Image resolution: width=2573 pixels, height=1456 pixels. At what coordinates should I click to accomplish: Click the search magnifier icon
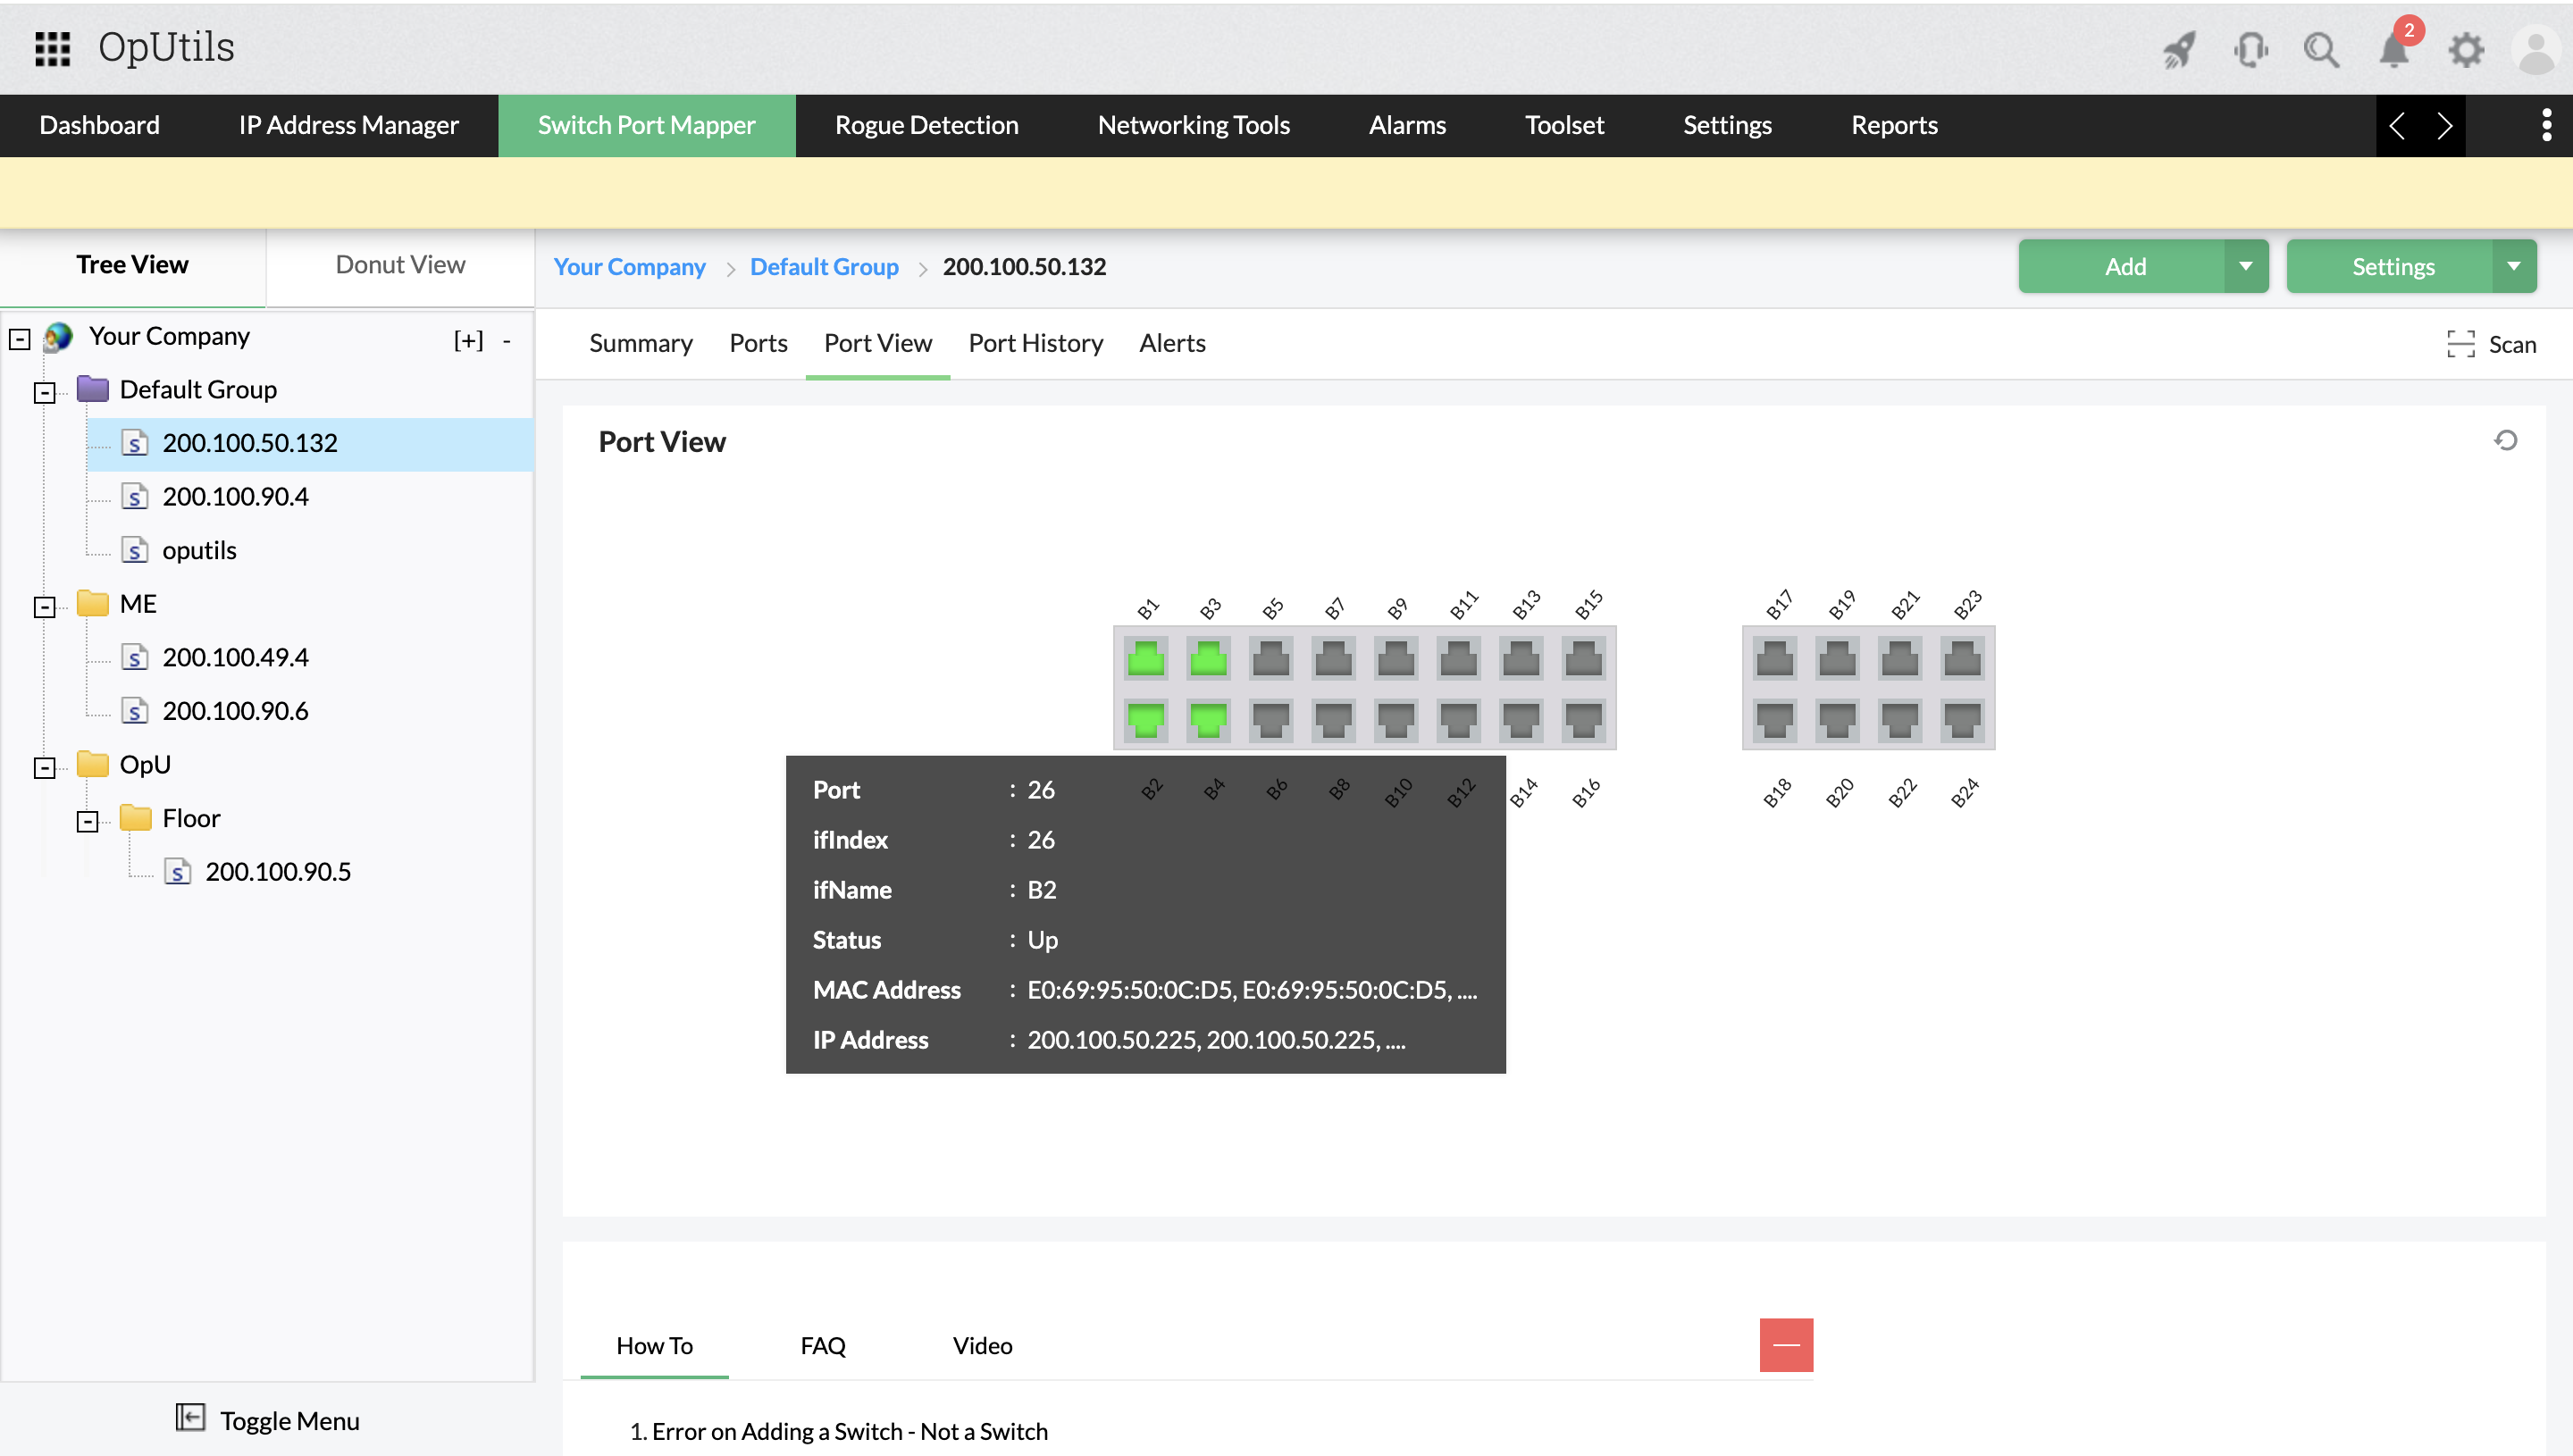point(2321,49)
